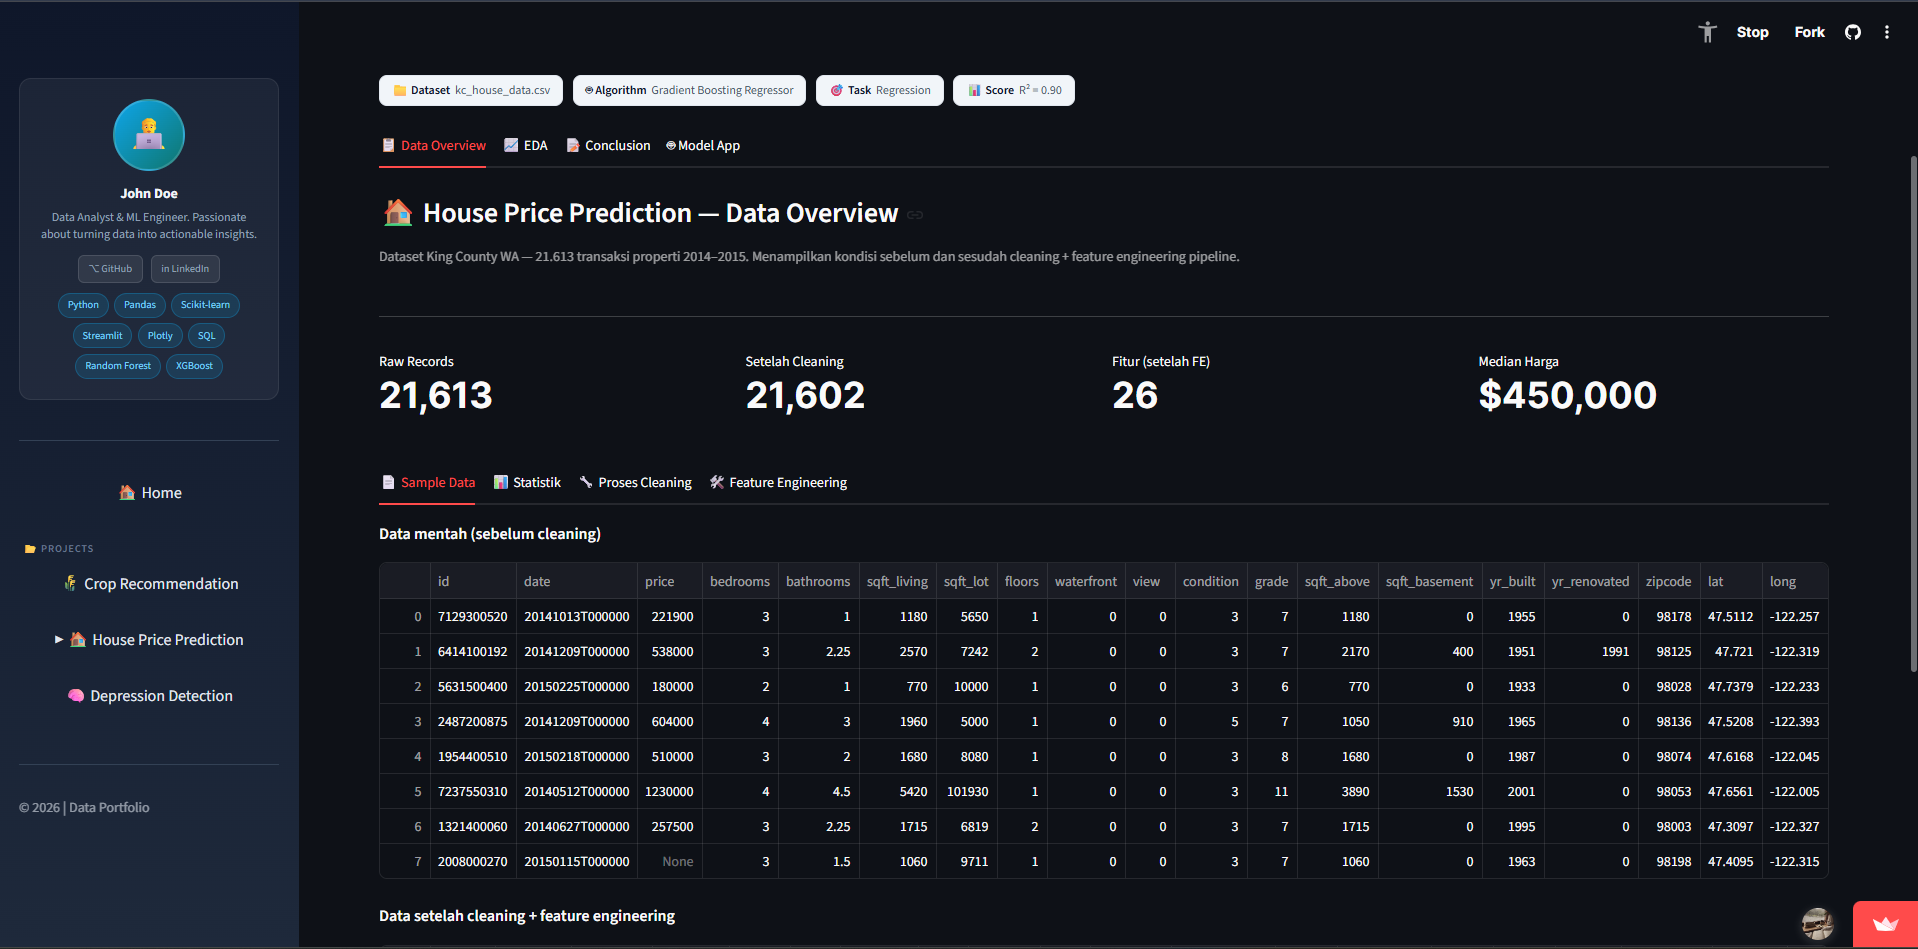
Task: Click the waterfront column header
Action: pyautogui.click(x=1085, y=581)
